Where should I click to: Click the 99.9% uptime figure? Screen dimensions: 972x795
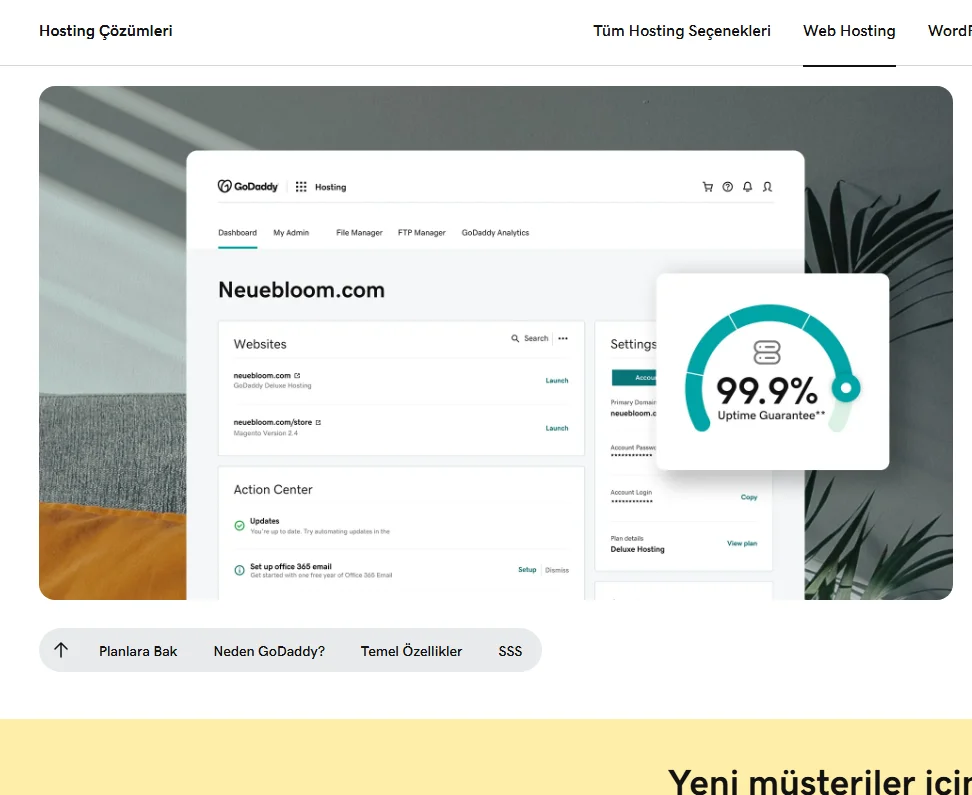pyautogui.click(x=767, y=391)
